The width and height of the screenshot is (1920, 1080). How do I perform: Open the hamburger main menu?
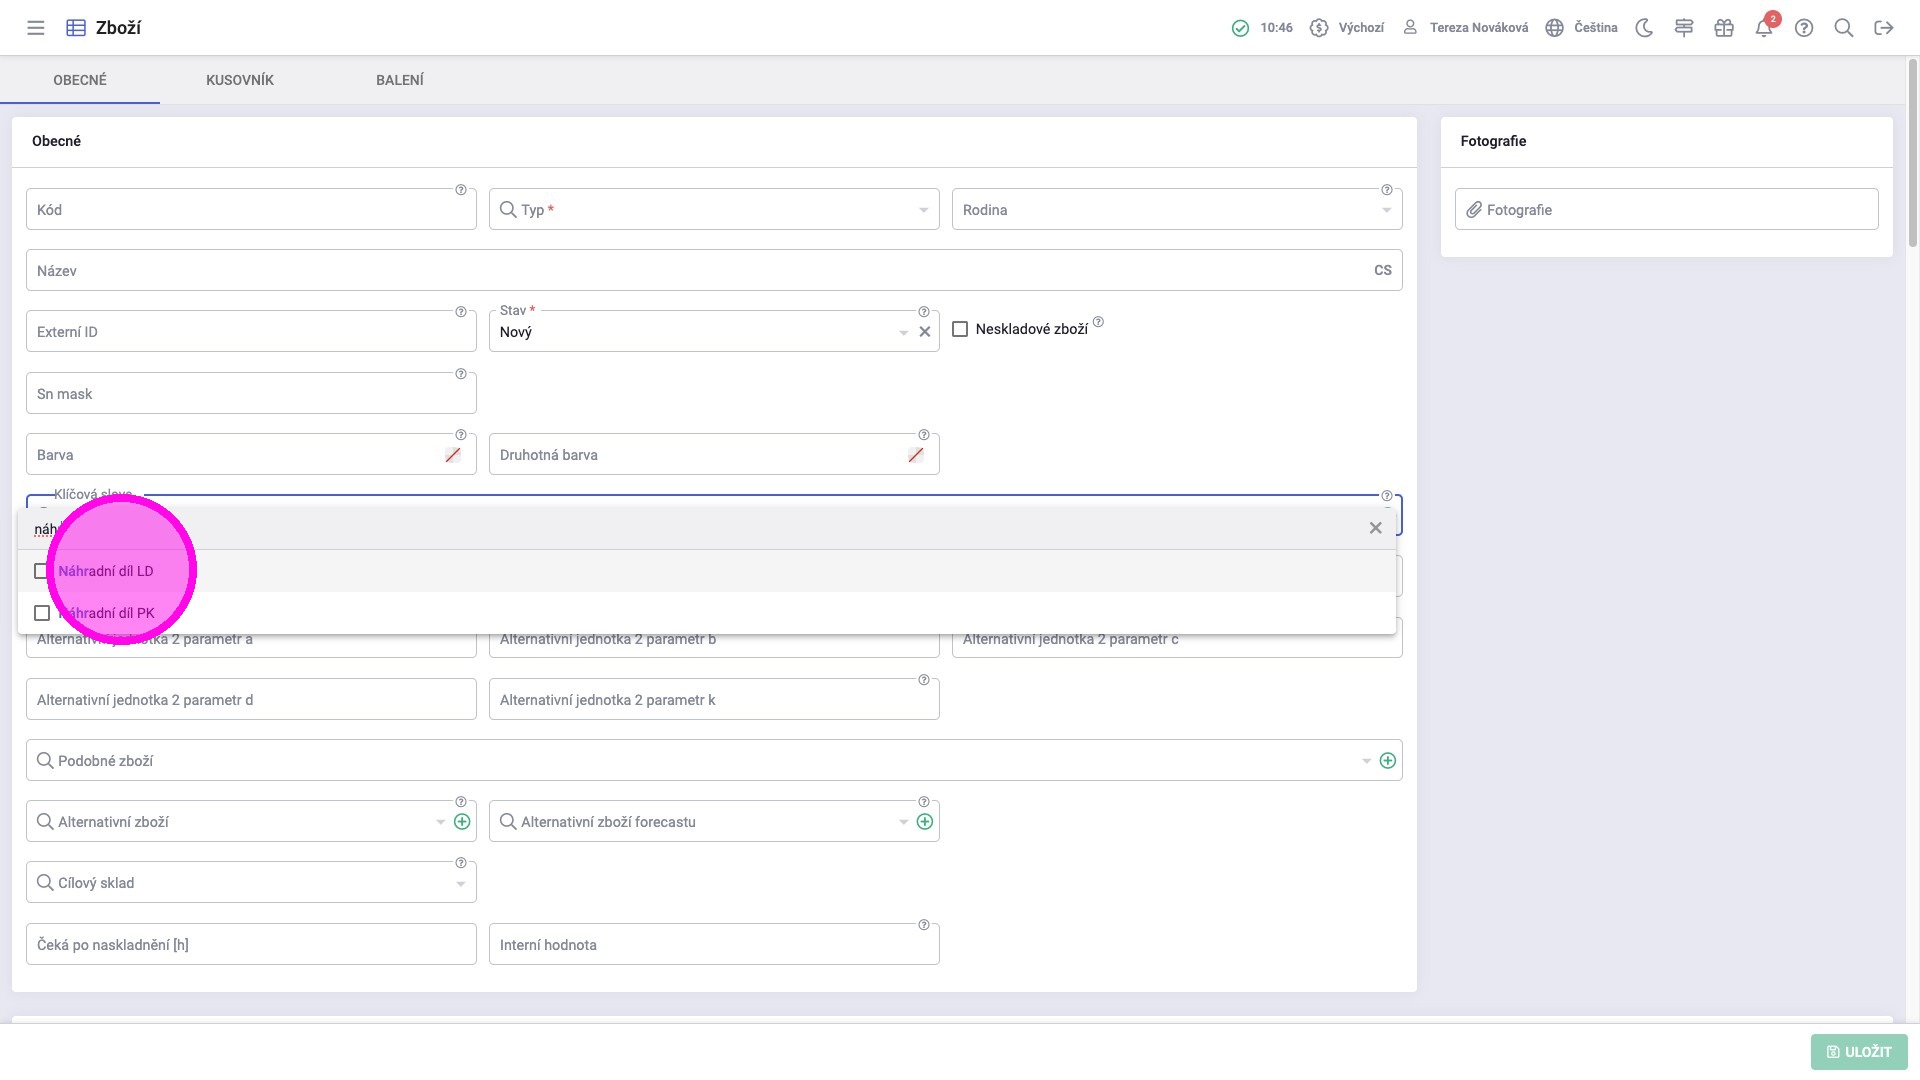coord(36,28)
